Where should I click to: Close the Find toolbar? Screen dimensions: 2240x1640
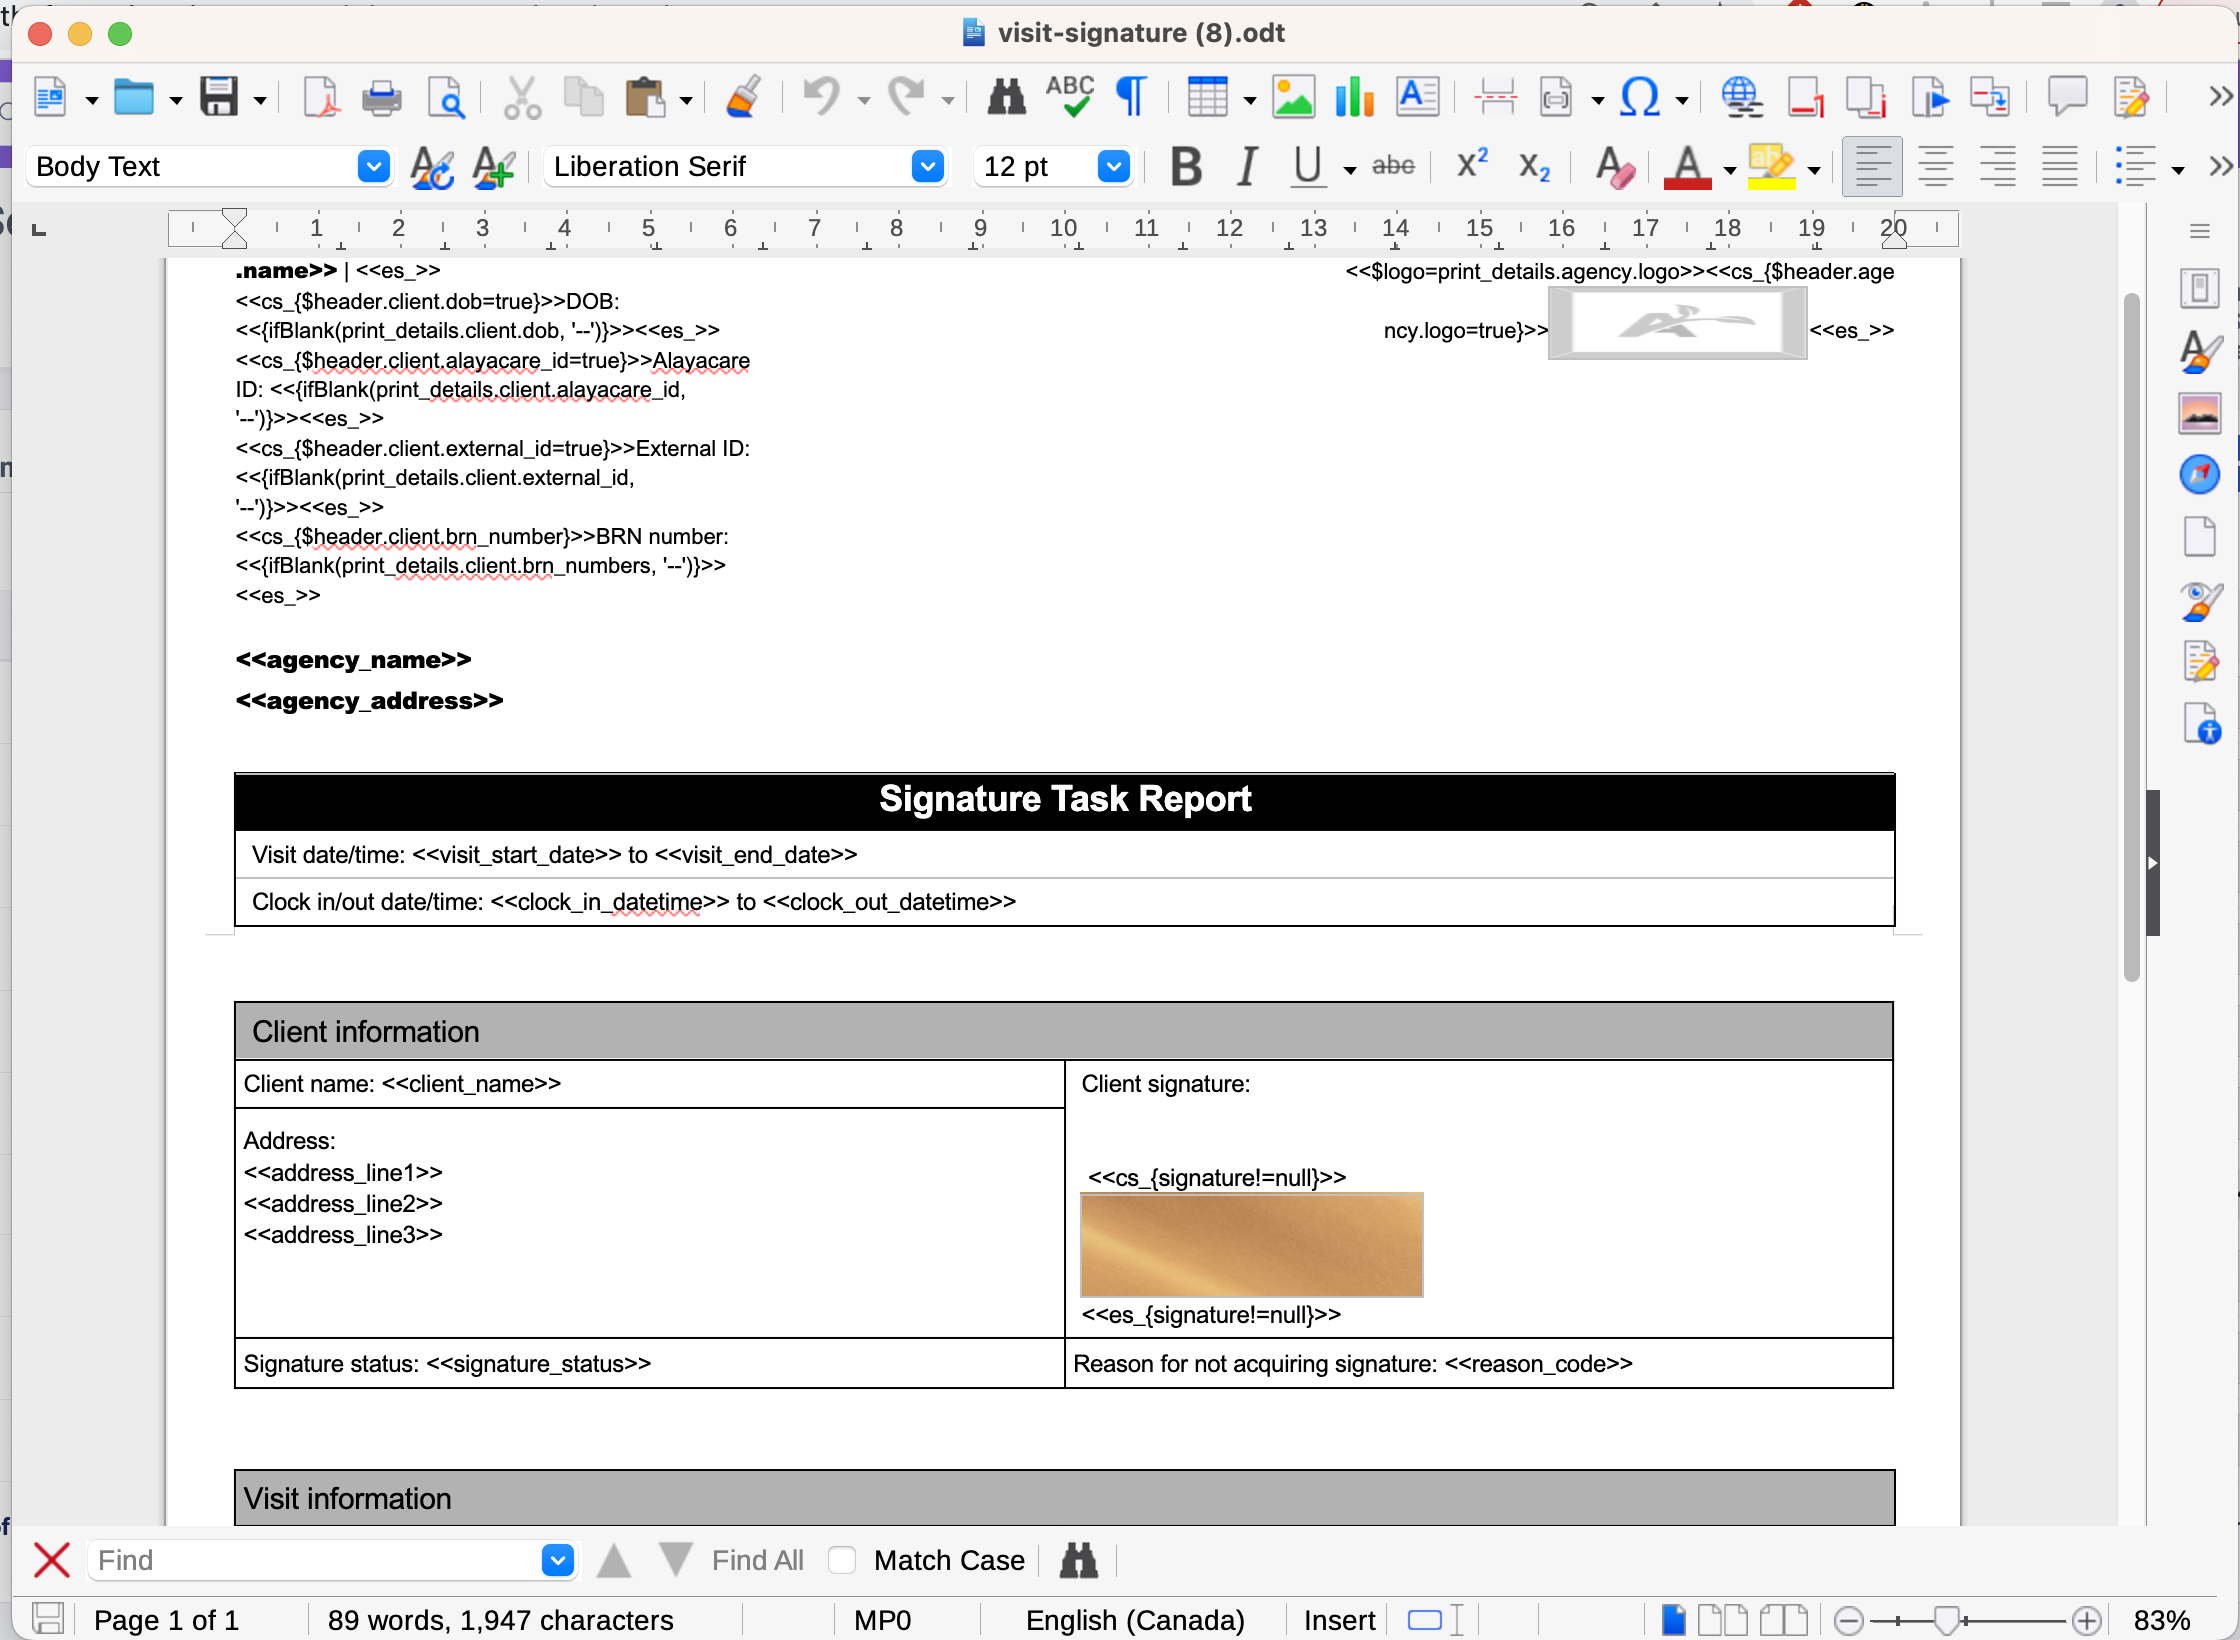coord(52,1560)
